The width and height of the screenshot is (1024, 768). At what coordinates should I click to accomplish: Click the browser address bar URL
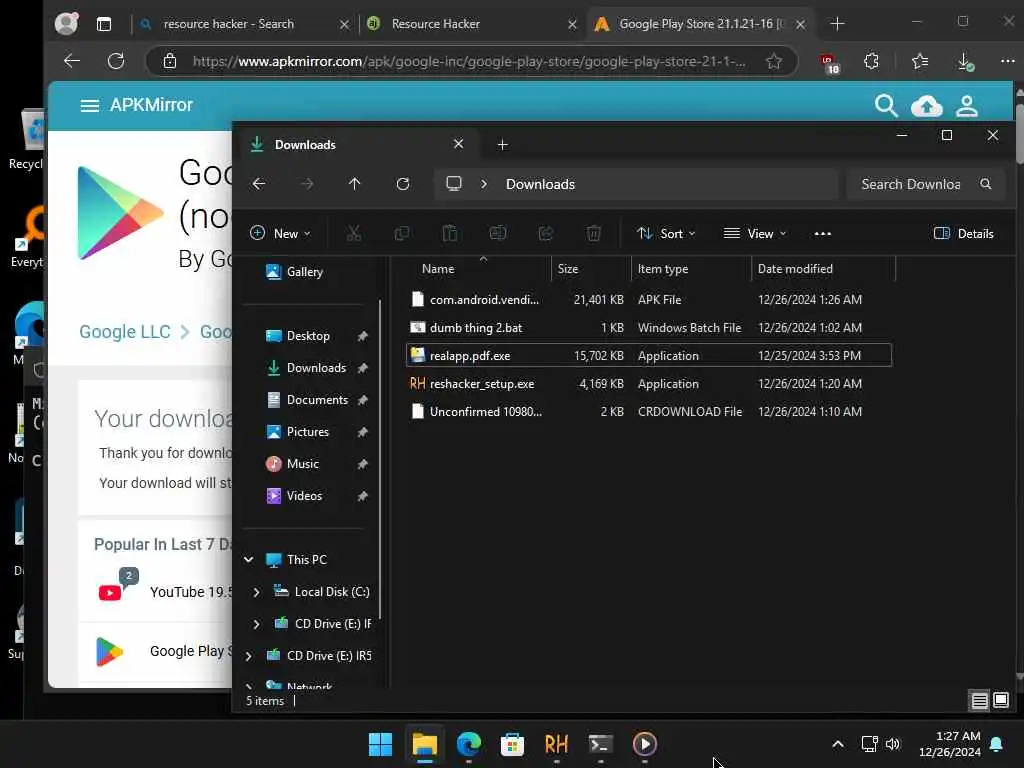469,61
